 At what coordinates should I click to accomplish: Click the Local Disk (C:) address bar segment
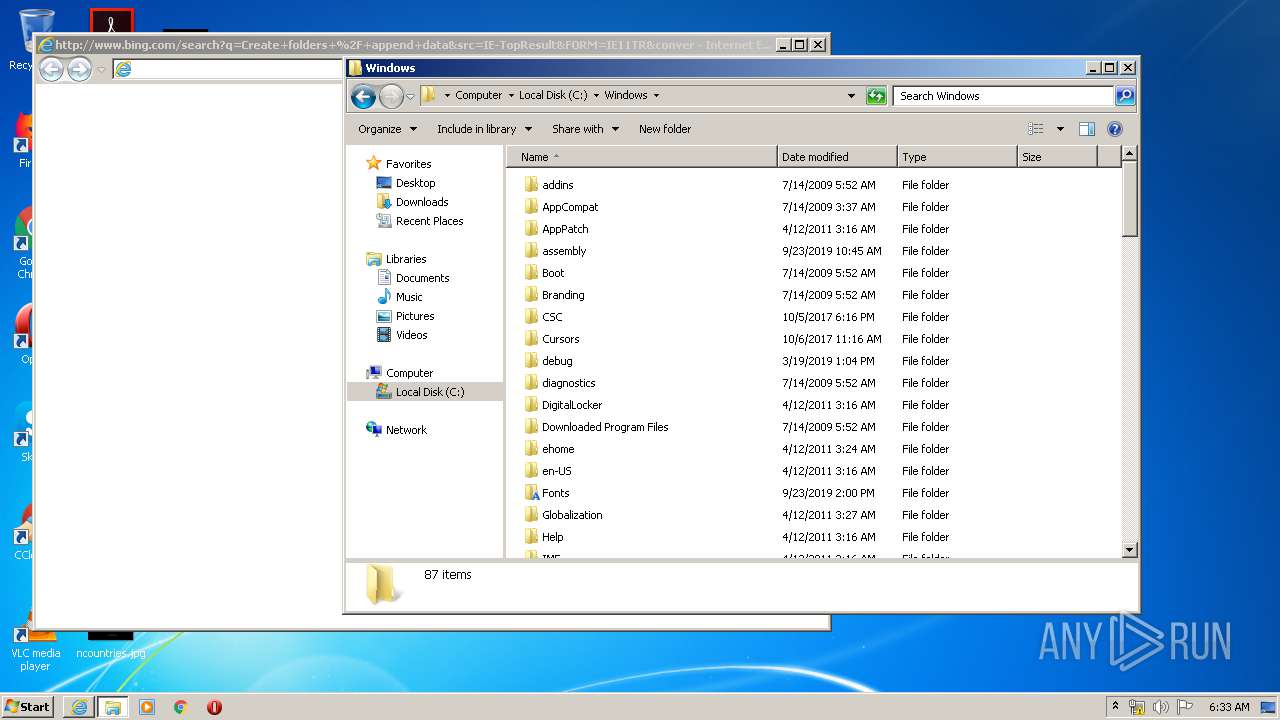[x=553, y=96]
